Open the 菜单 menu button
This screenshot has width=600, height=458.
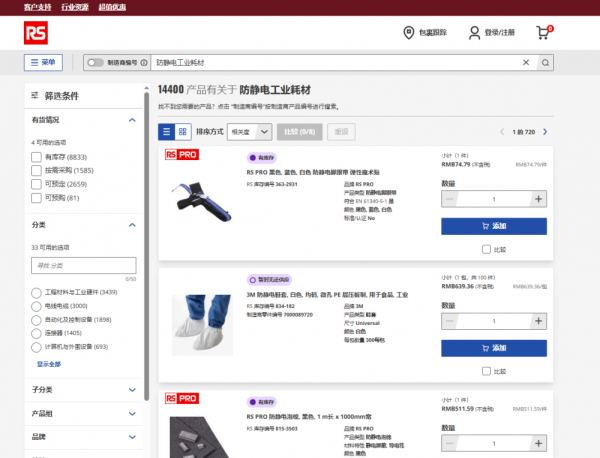point(43,62)
